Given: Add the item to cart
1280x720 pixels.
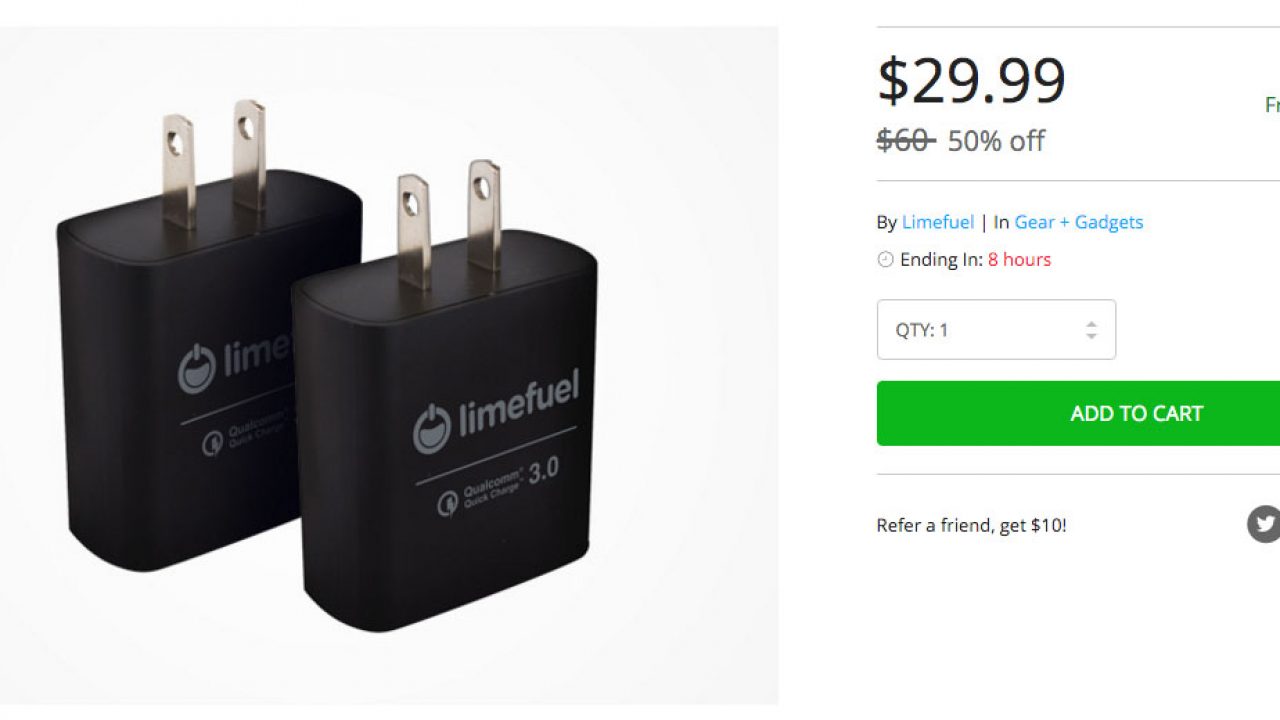Looking at the screenshot, I should (x=1078, y=413).
